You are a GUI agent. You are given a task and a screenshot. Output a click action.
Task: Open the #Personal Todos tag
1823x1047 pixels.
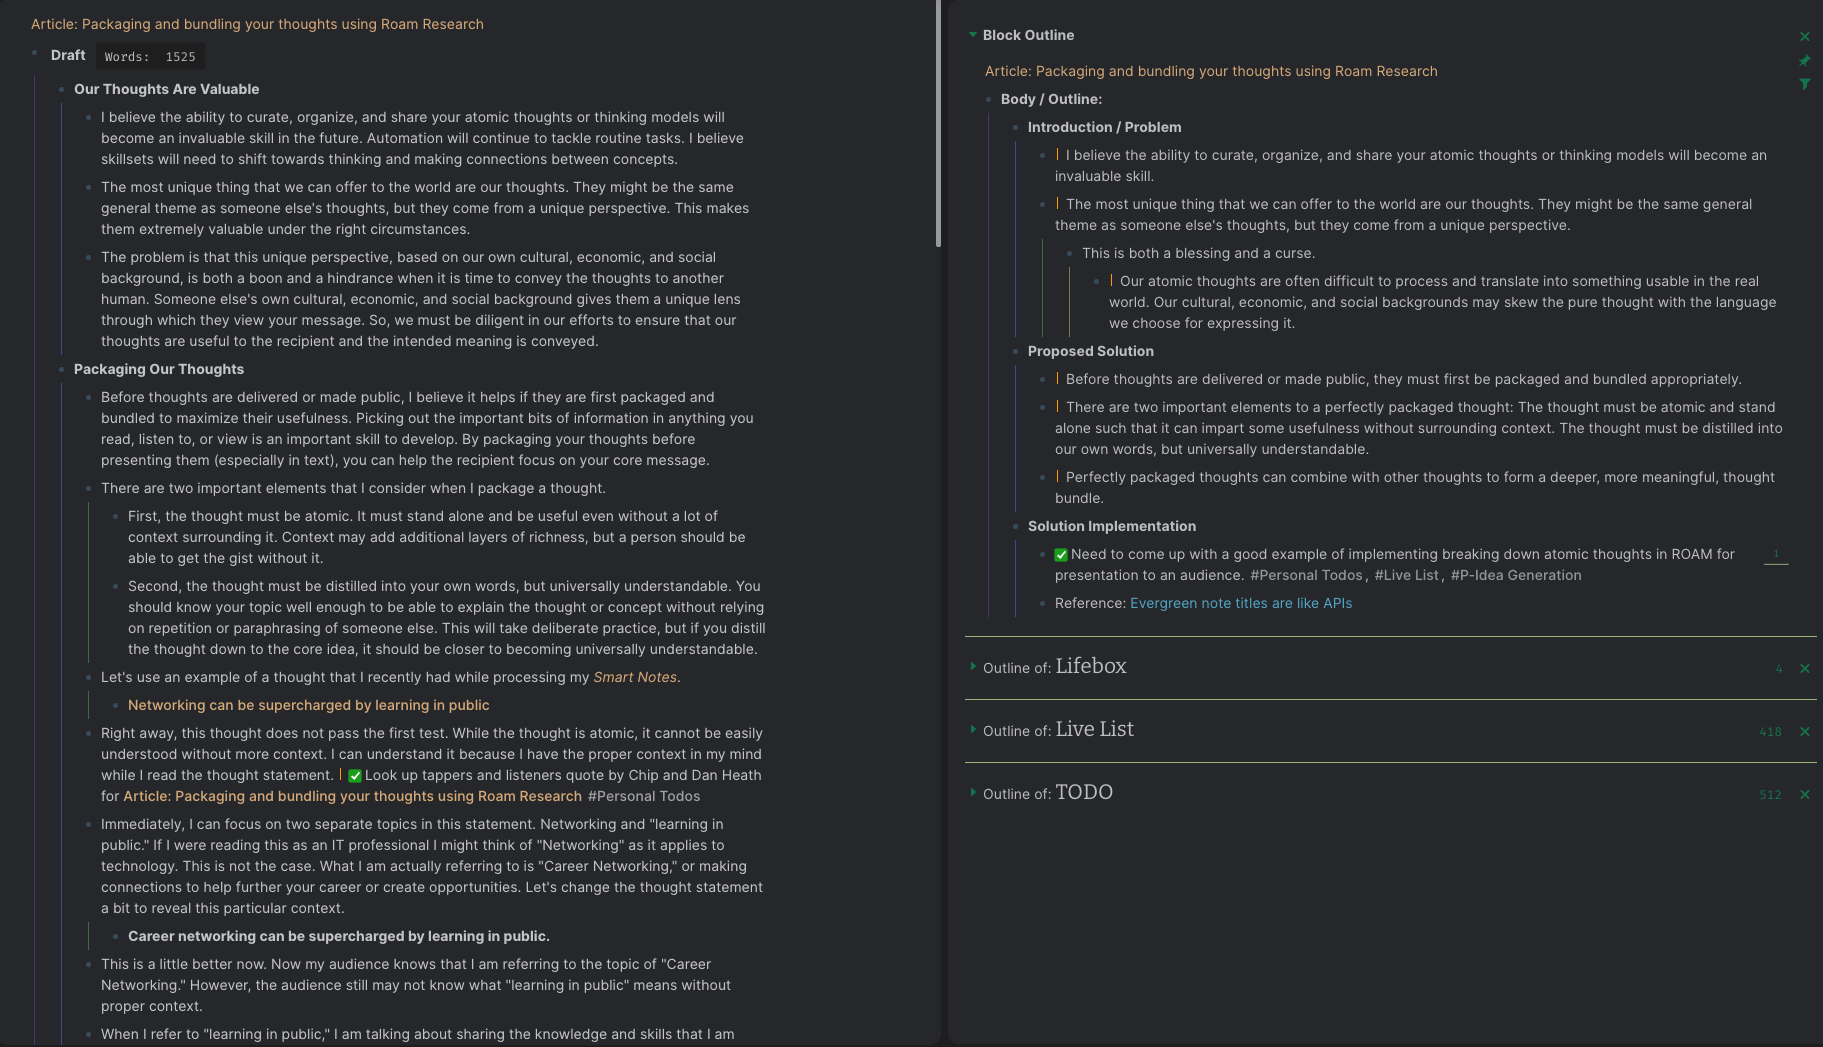click(x=644, y=796)
